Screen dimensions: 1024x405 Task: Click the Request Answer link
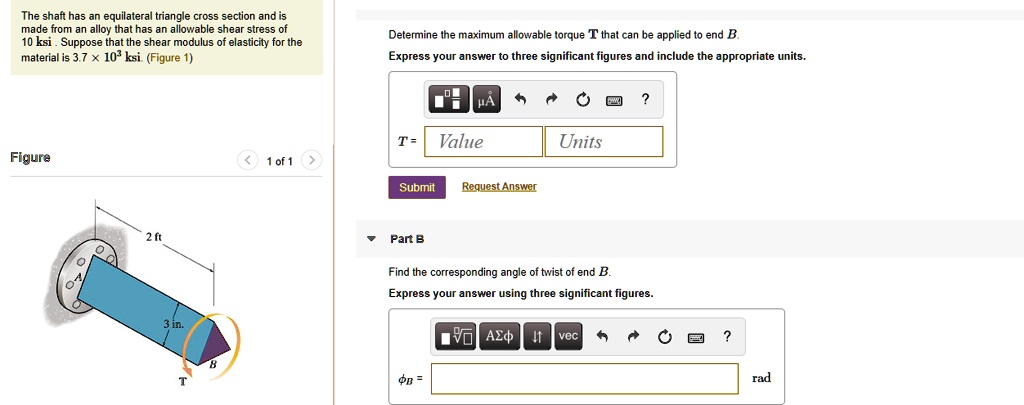(499, 187)
